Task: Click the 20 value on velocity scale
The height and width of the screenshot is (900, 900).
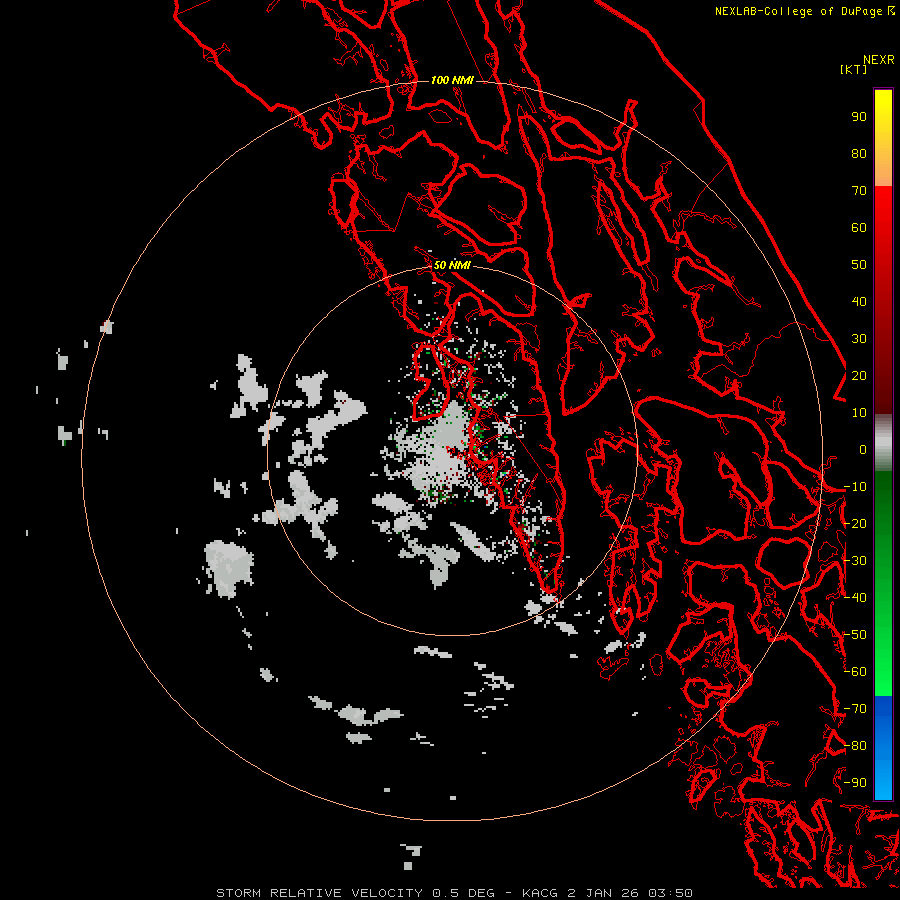Action: pyautogui.click(x=859, y=375)
